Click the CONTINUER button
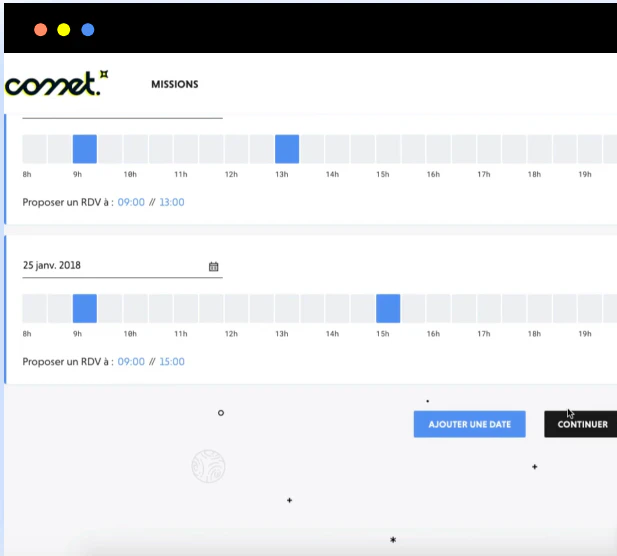617x556 pixels. tap(582, 424)
